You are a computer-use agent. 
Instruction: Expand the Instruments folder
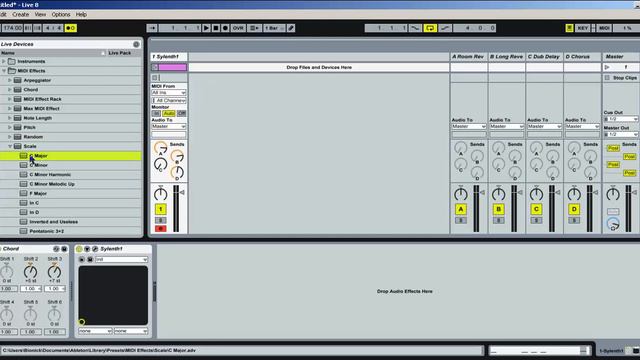tap(4, 61)
